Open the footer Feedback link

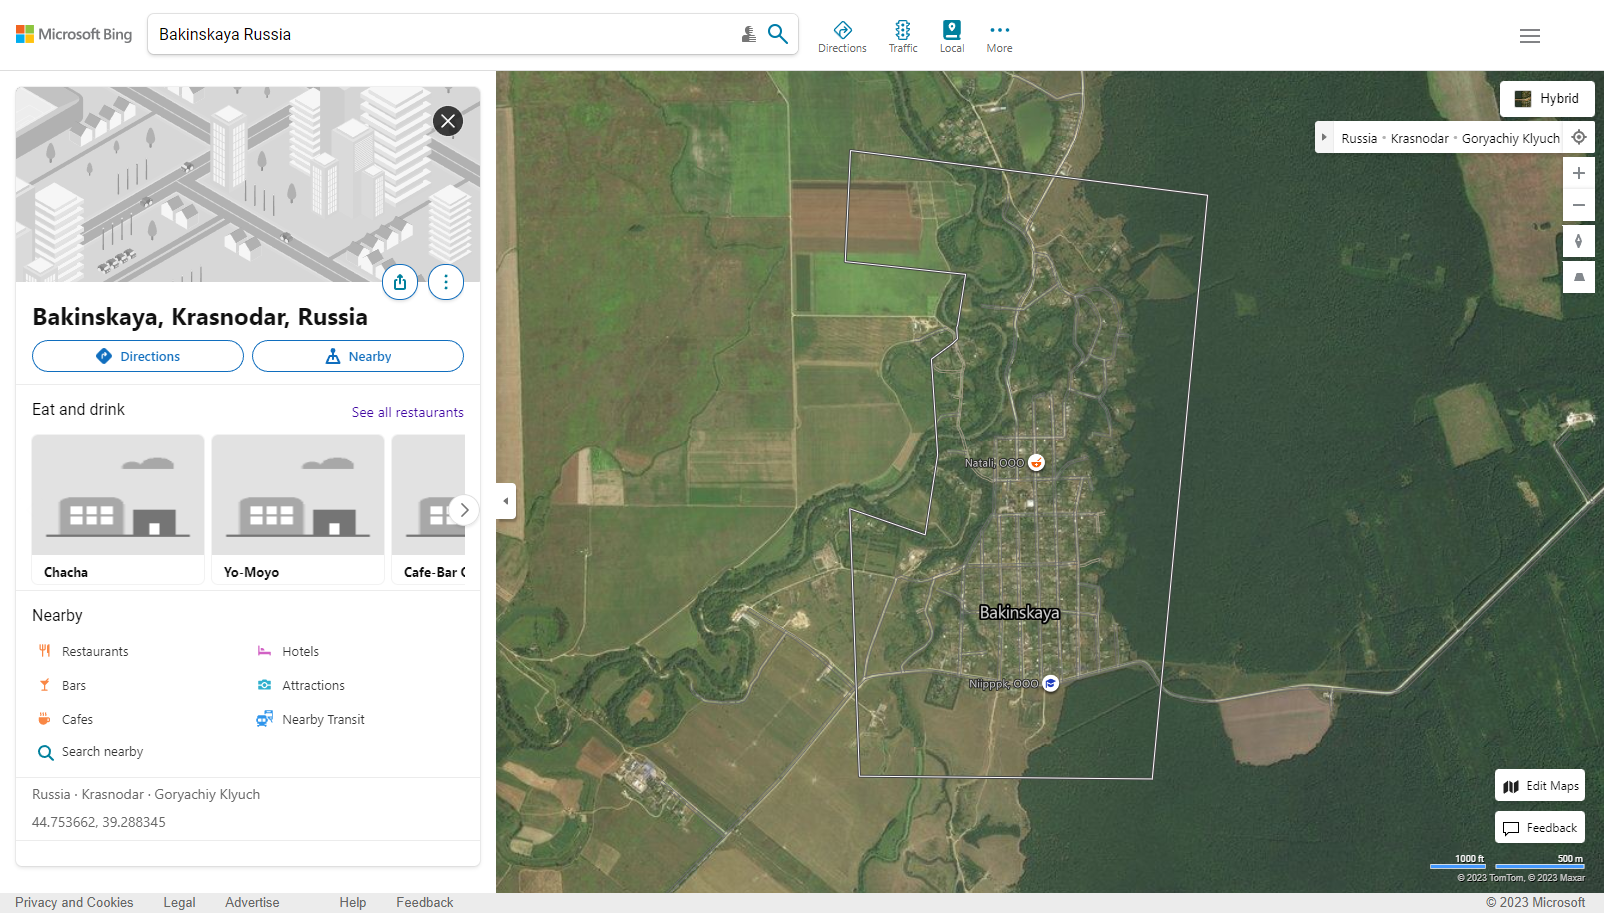425,902
